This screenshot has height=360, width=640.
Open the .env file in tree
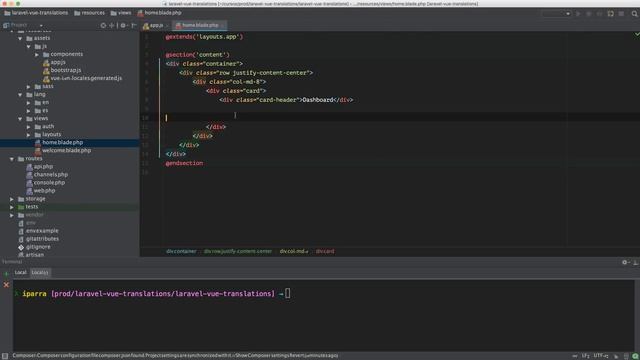pos(27,223)
